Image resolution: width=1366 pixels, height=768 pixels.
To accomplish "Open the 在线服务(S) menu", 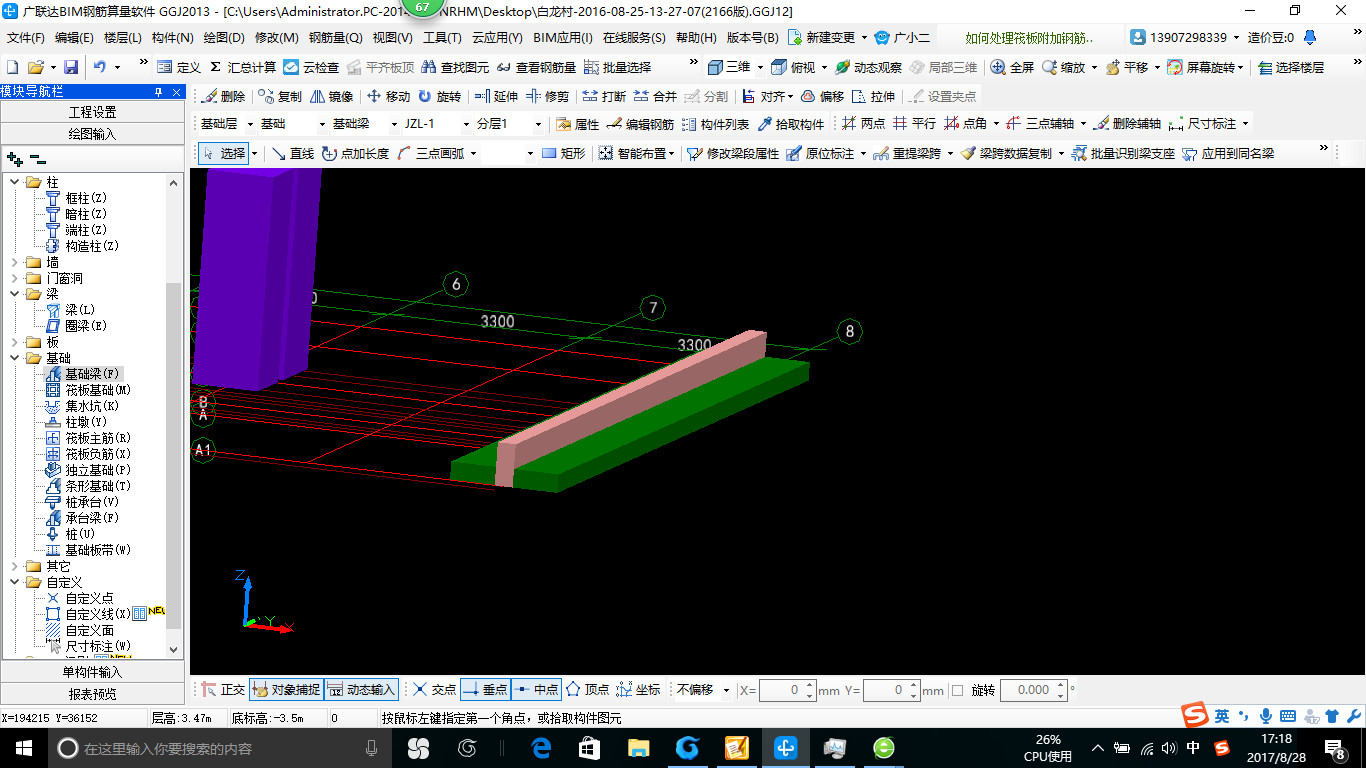I will click(x=633, y=38).
